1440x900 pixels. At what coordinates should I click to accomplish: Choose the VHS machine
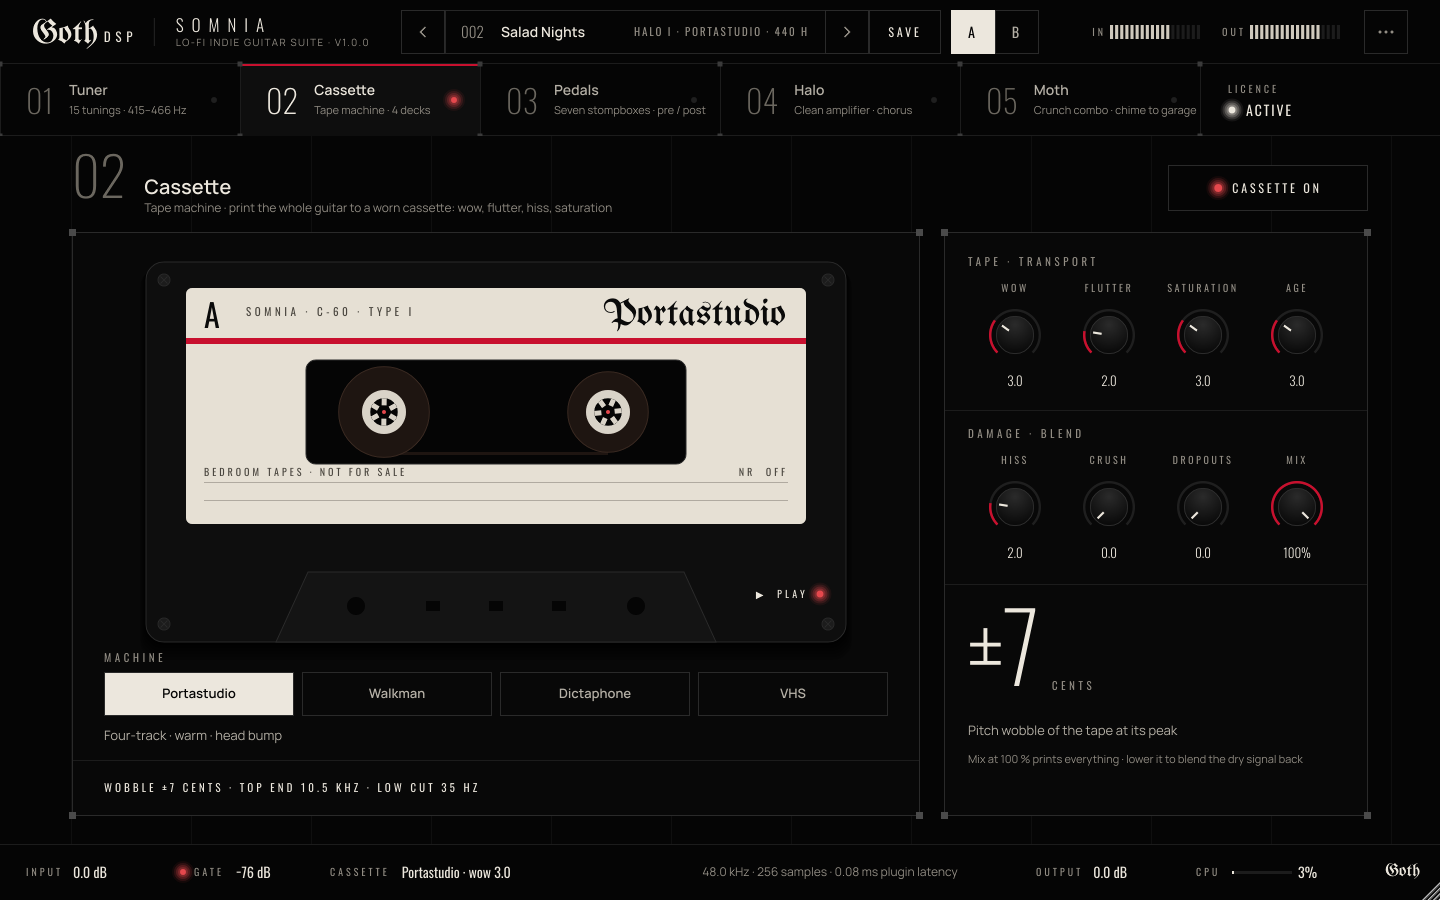coord(793,694)
